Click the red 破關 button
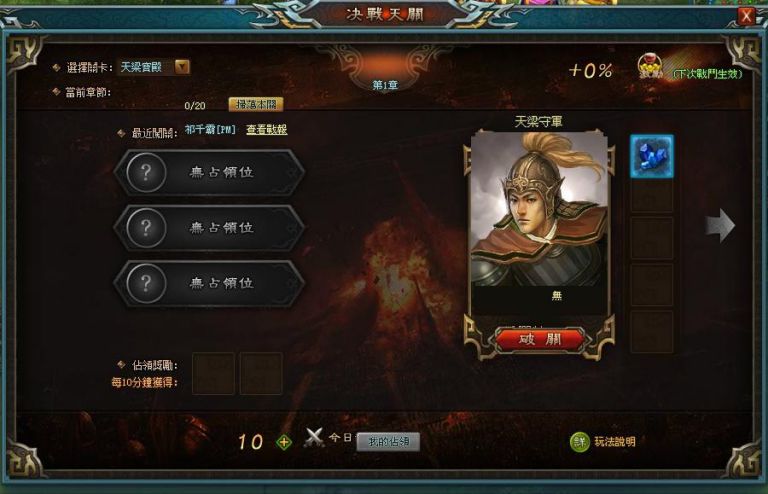 coord(539,339)
